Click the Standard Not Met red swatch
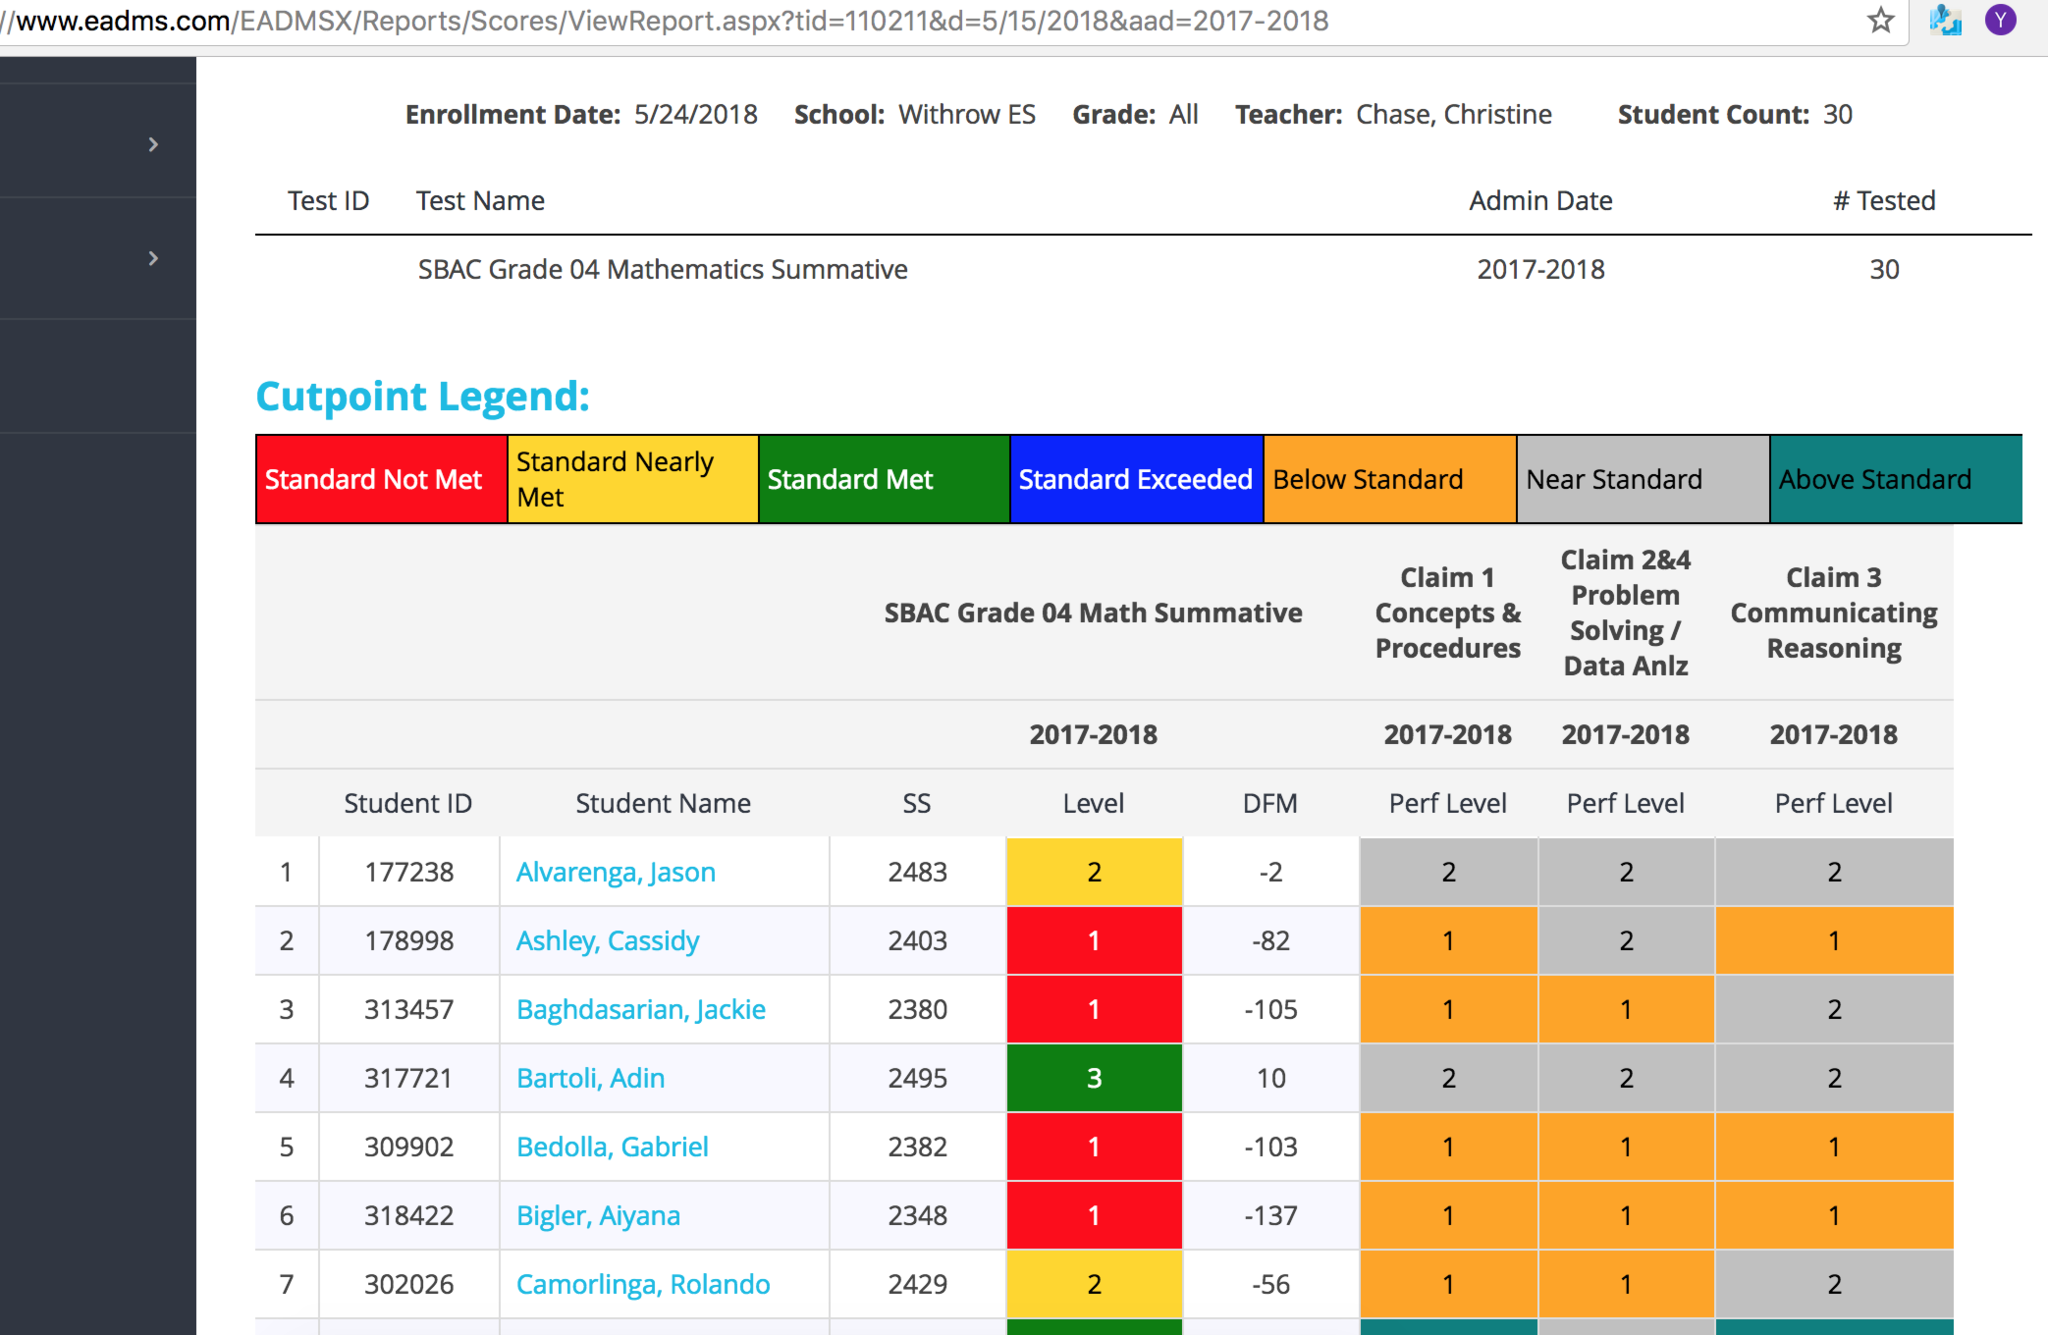The width and height of the screenshot is (2048, 1335). [x=381, y=480]
